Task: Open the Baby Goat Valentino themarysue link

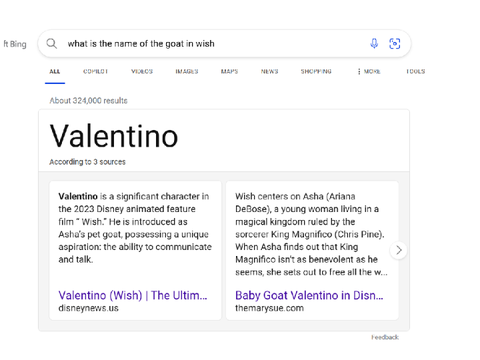Action: pyautogui.click(x=309, y=295)
